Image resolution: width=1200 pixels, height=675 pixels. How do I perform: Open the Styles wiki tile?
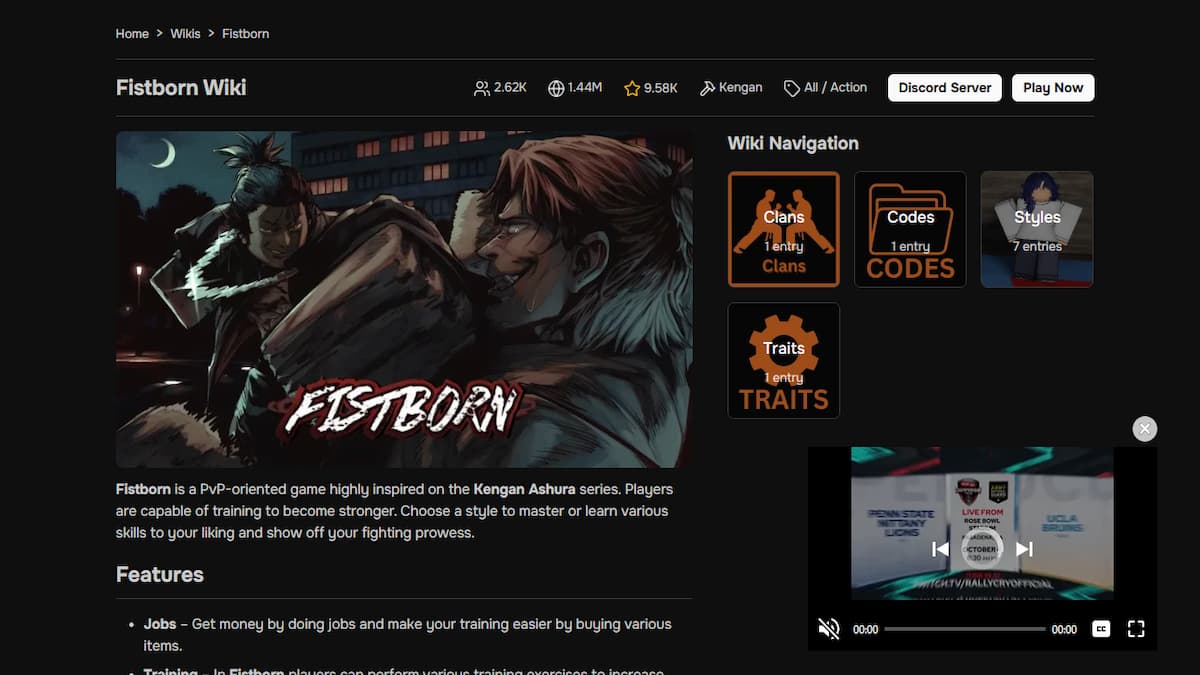1036,229
